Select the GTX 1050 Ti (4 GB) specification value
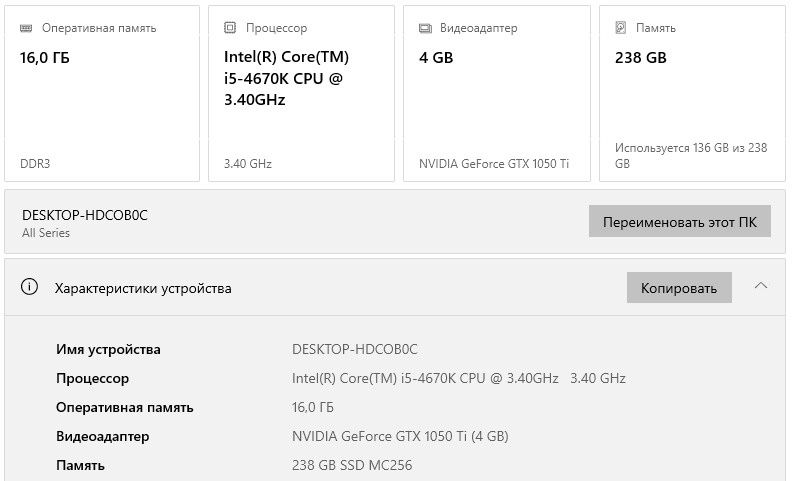The width and height of the screenshot is (797, 481). [400, 436]
